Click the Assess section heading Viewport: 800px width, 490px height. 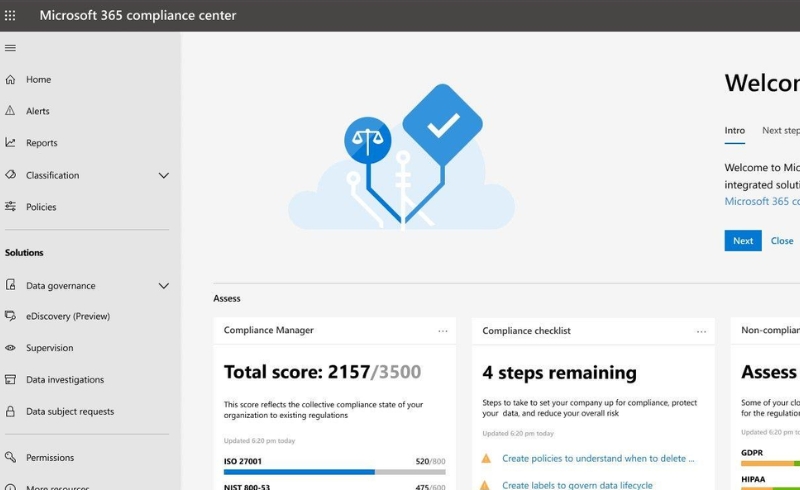(x=227, y=299)
